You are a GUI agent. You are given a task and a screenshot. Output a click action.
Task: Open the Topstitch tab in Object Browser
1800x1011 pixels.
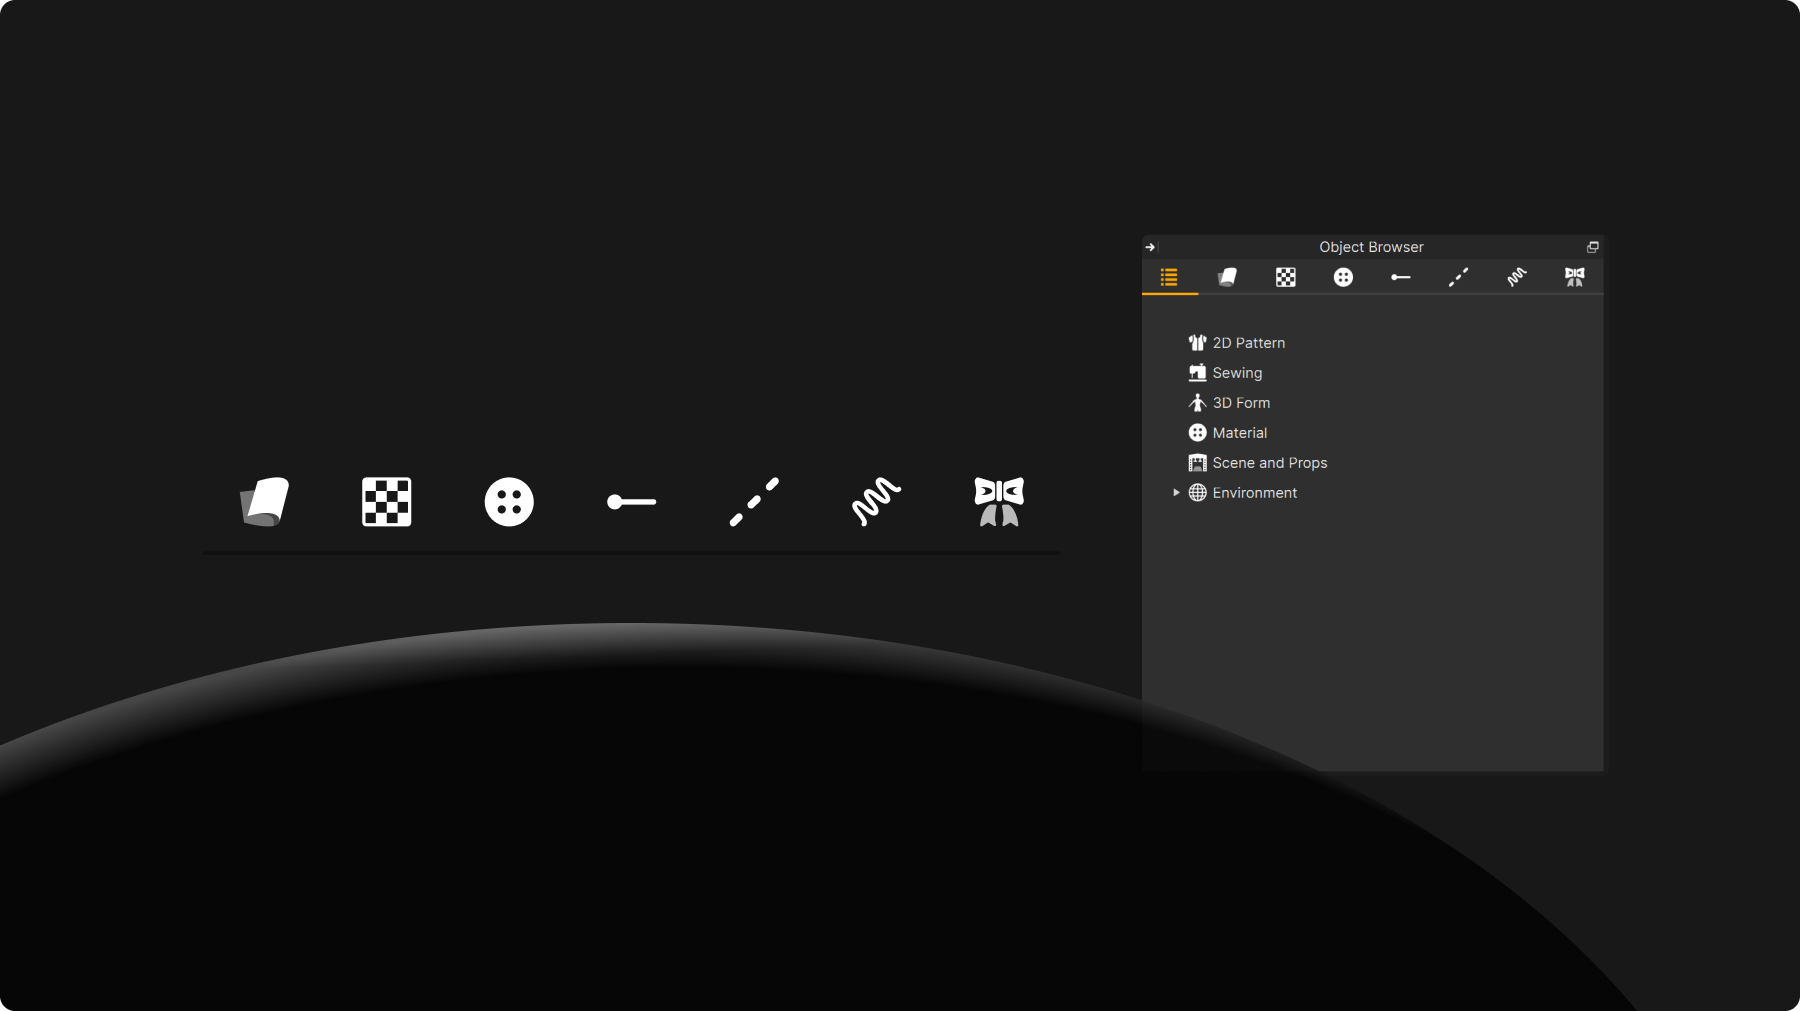coord(1459,277)
